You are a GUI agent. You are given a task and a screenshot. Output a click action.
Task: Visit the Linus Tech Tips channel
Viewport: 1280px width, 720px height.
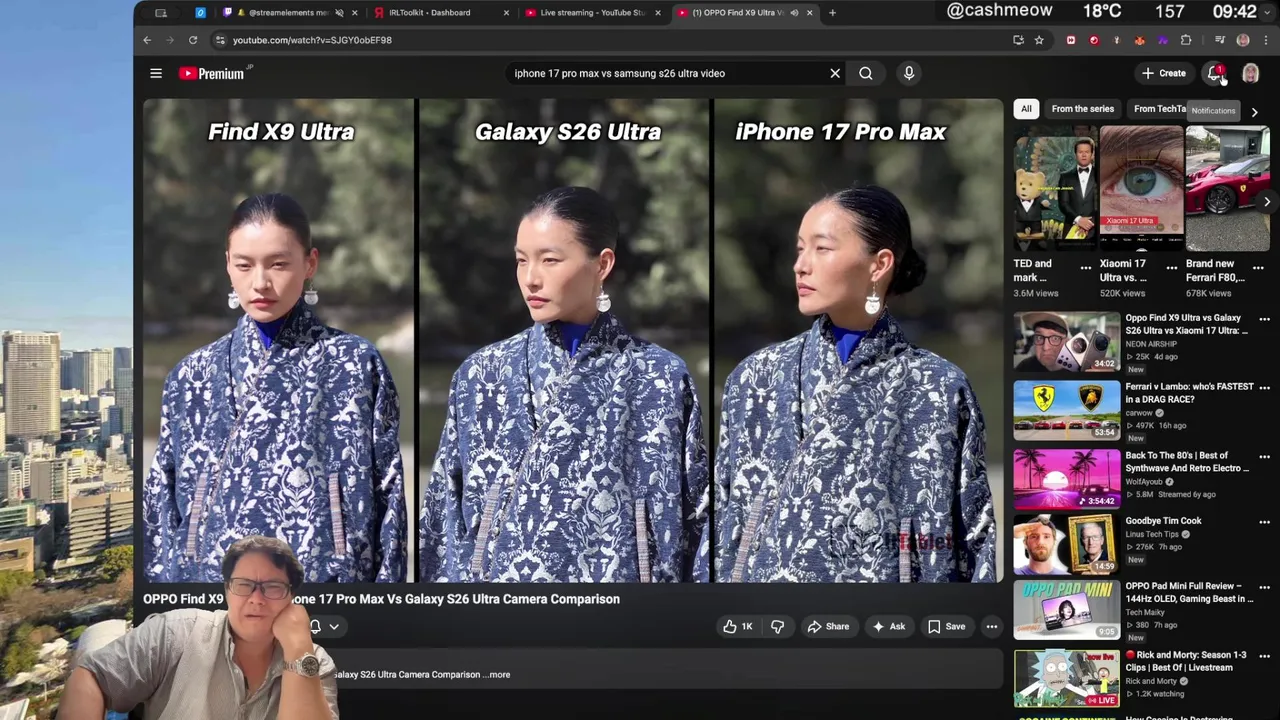tap(1153, 534)
